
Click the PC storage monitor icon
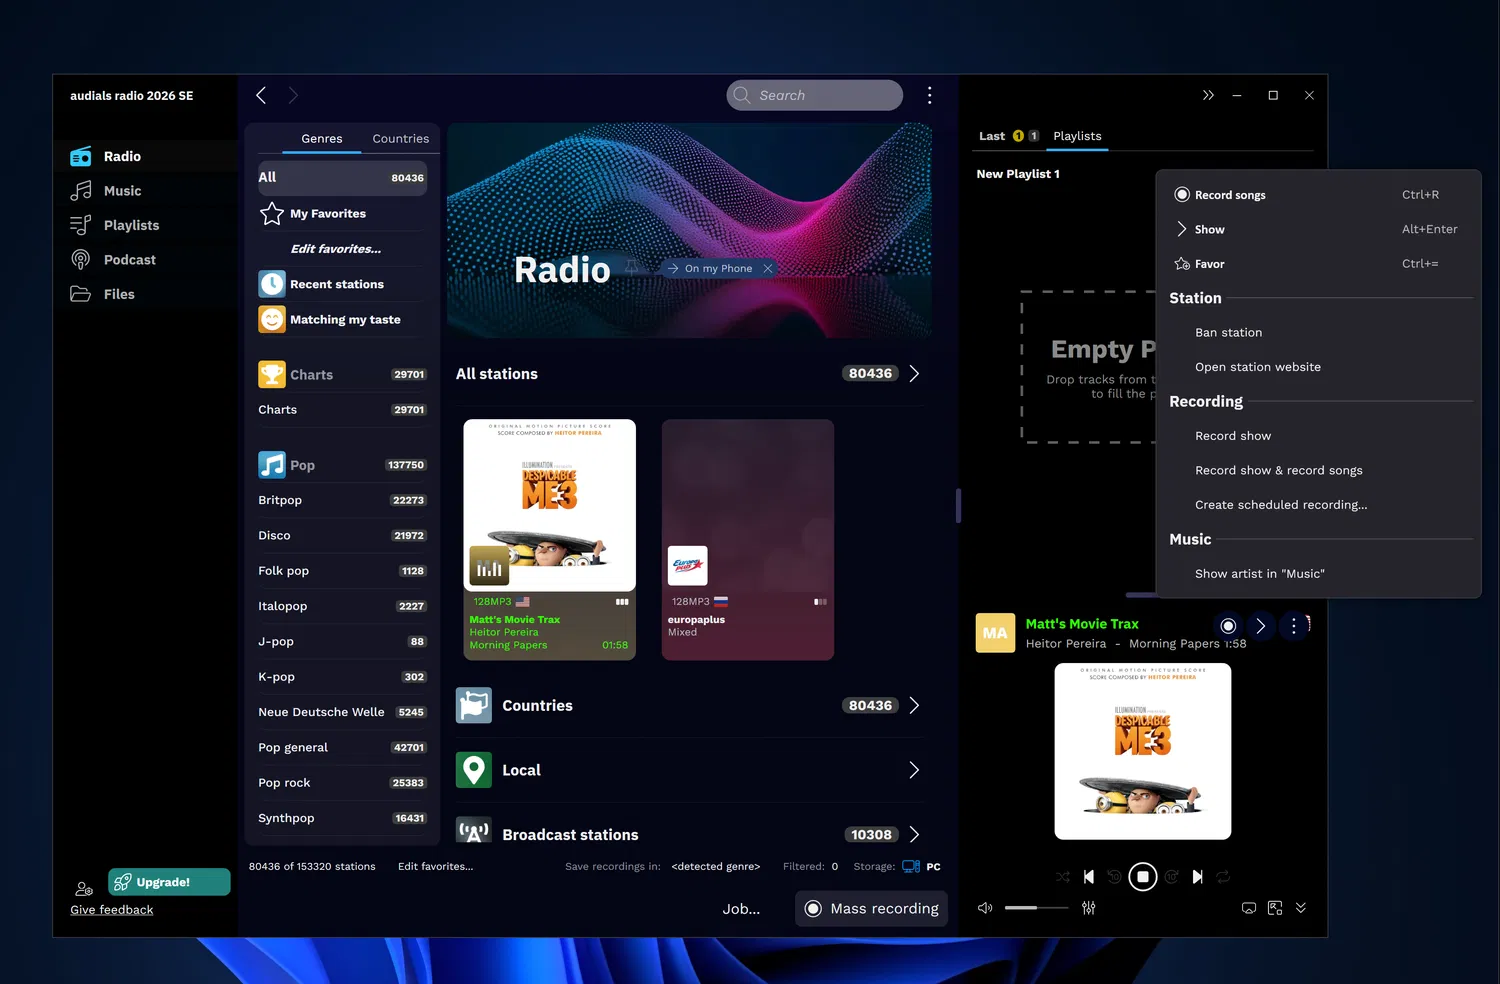(x=911, y=866)
